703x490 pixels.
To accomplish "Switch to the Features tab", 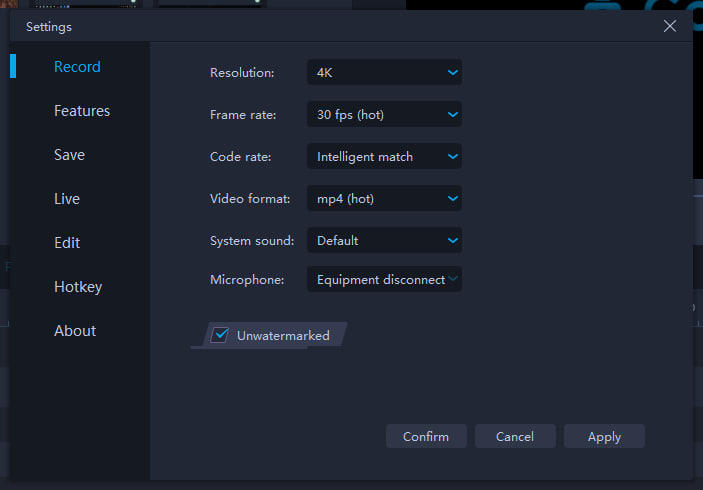I will click(82, 110).
